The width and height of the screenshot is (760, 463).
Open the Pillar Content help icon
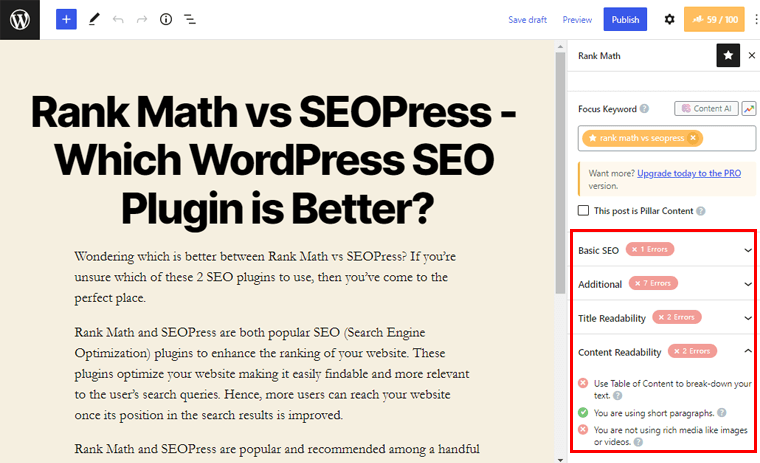click(x=701, y=211)
